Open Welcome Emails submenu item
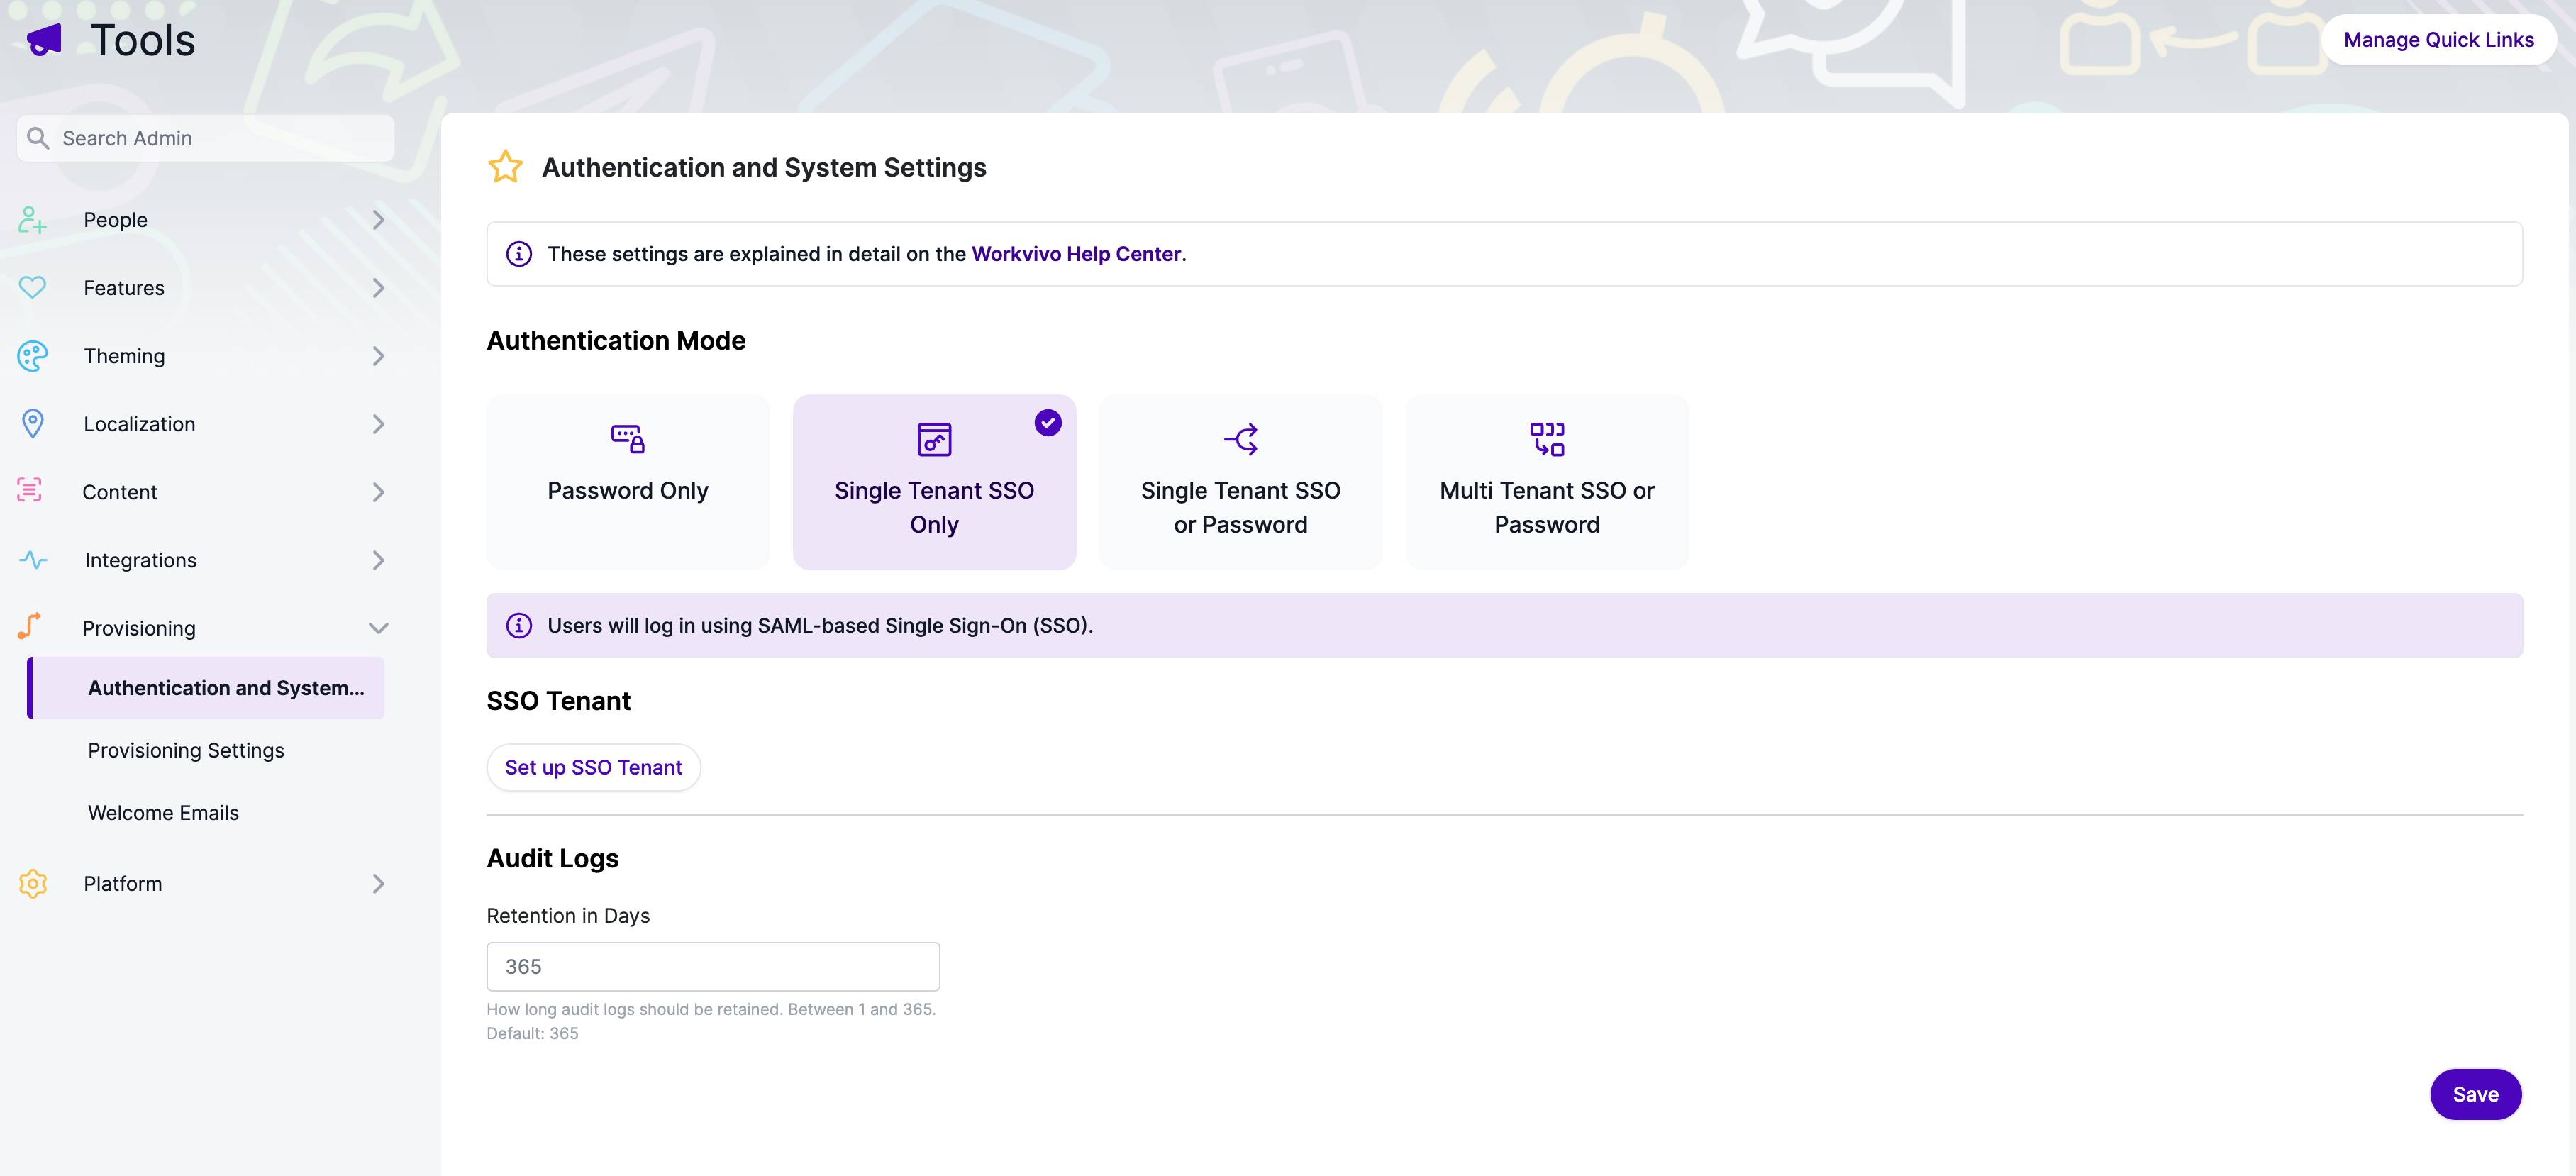 [163, 813]
